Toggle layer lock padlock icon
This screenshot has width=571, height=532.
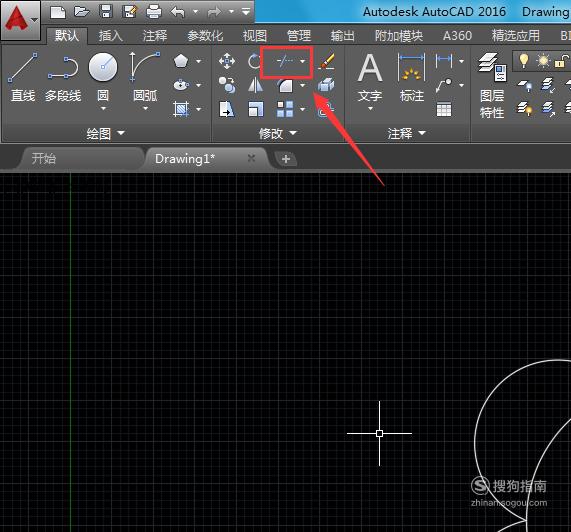click(562, 60)
